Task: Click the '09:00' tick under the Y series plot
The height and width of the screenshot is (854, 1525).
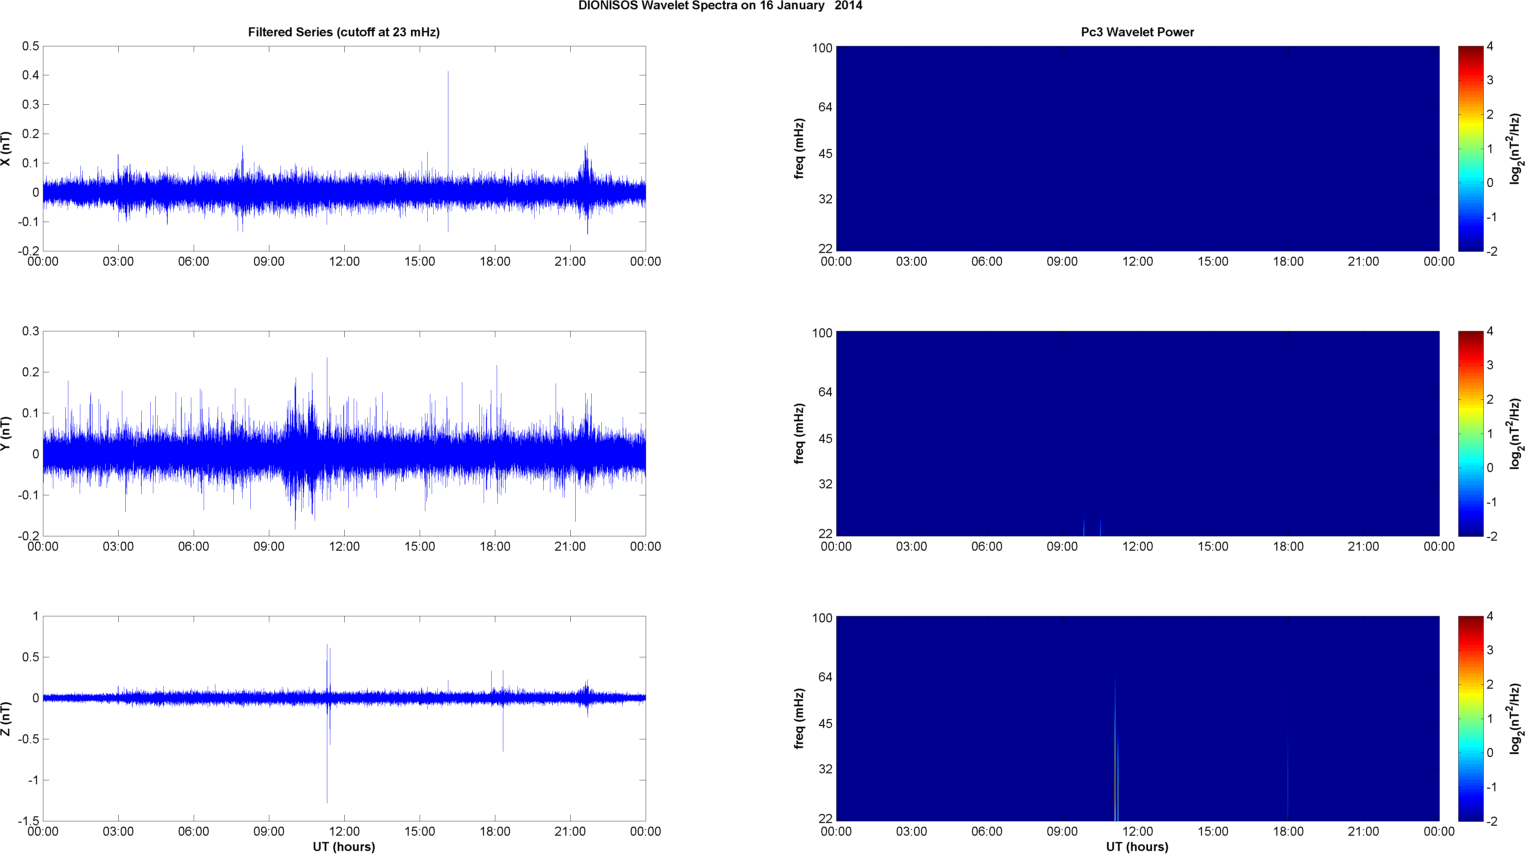Action: coord(269,546)
